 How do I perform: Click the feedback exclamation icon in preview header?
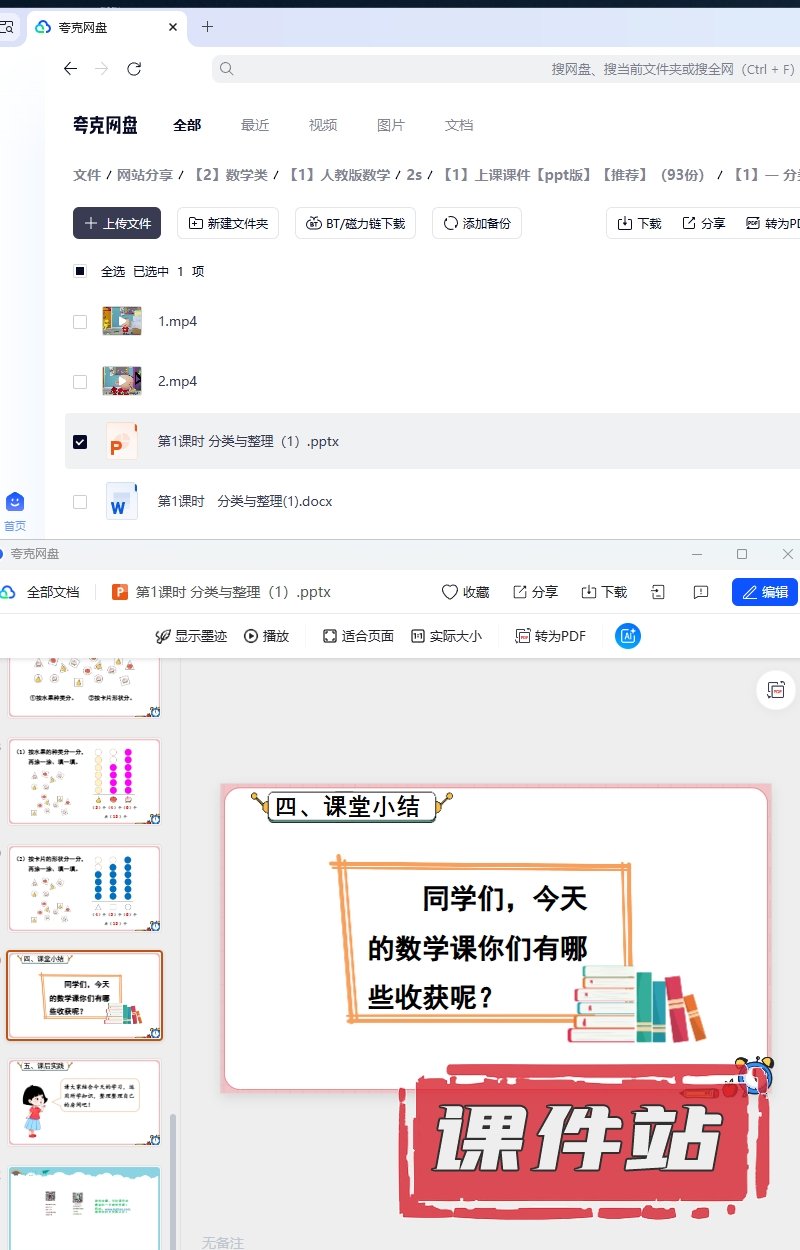point(701,592)
